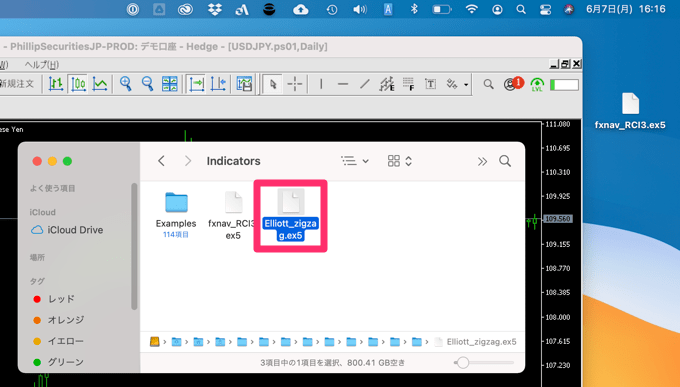Click the 109.560 price label on chart
The width and height of the screenshot is (680, 387).
click(x=558, y=219)
